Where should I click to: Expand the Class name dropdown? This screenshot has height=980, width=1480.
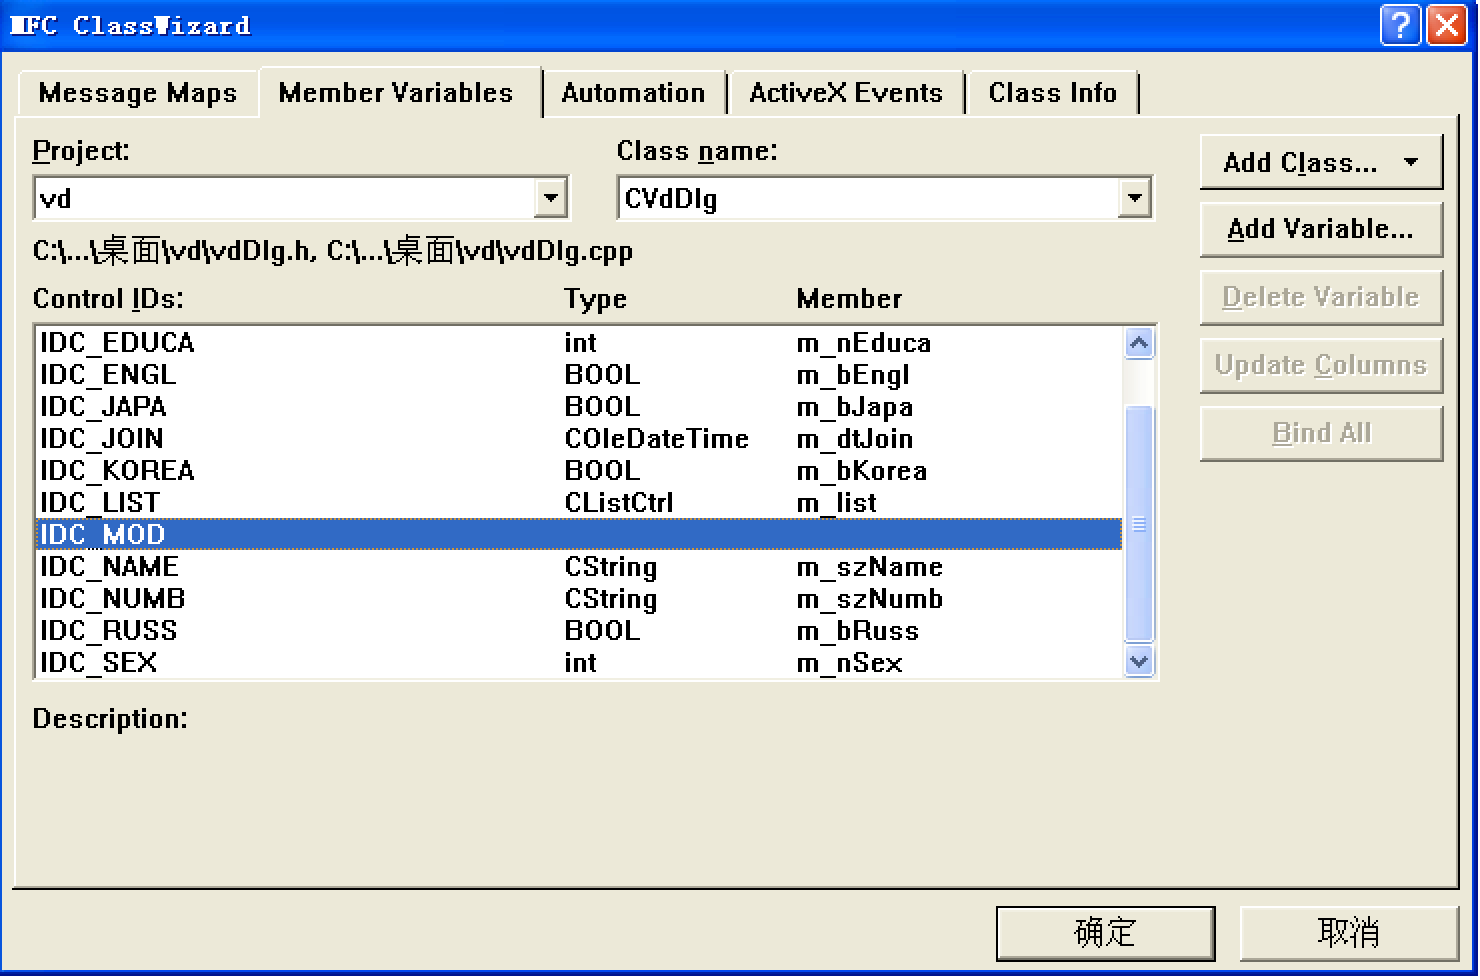coord(1133,197)
